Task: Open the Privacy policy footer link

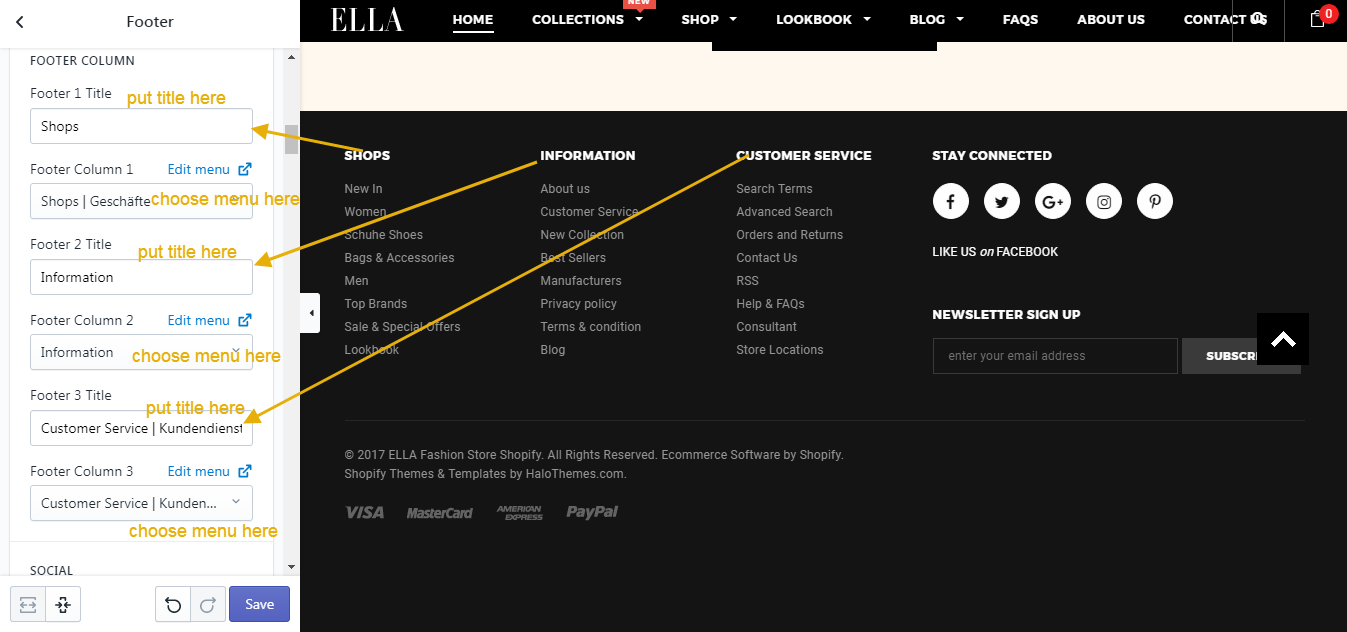Action: point(579,304)
